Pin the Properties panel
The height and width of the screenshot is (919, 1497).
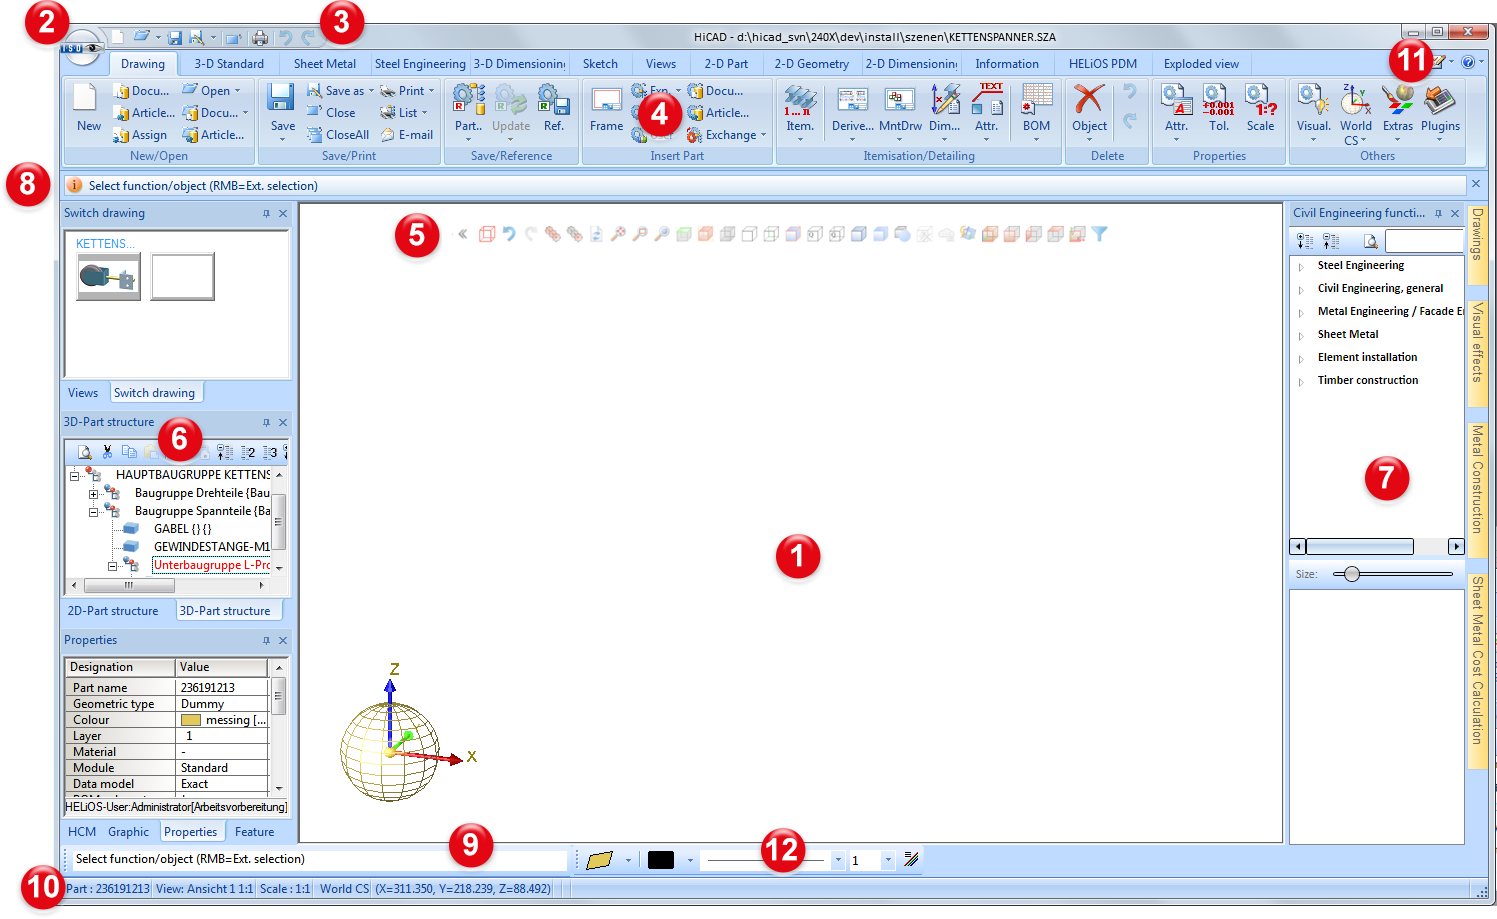click(x=266, y=640)
